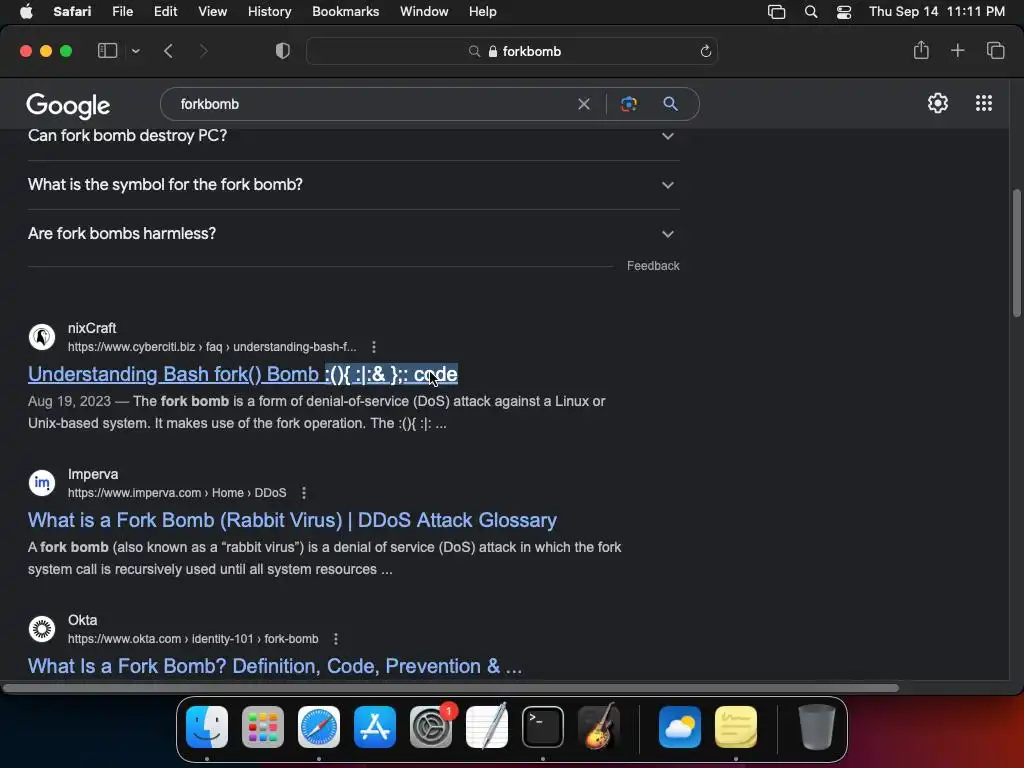This screenshot has height=768, width=1024.
Task: Open App Store from the Dock
Action: (375, 727)
